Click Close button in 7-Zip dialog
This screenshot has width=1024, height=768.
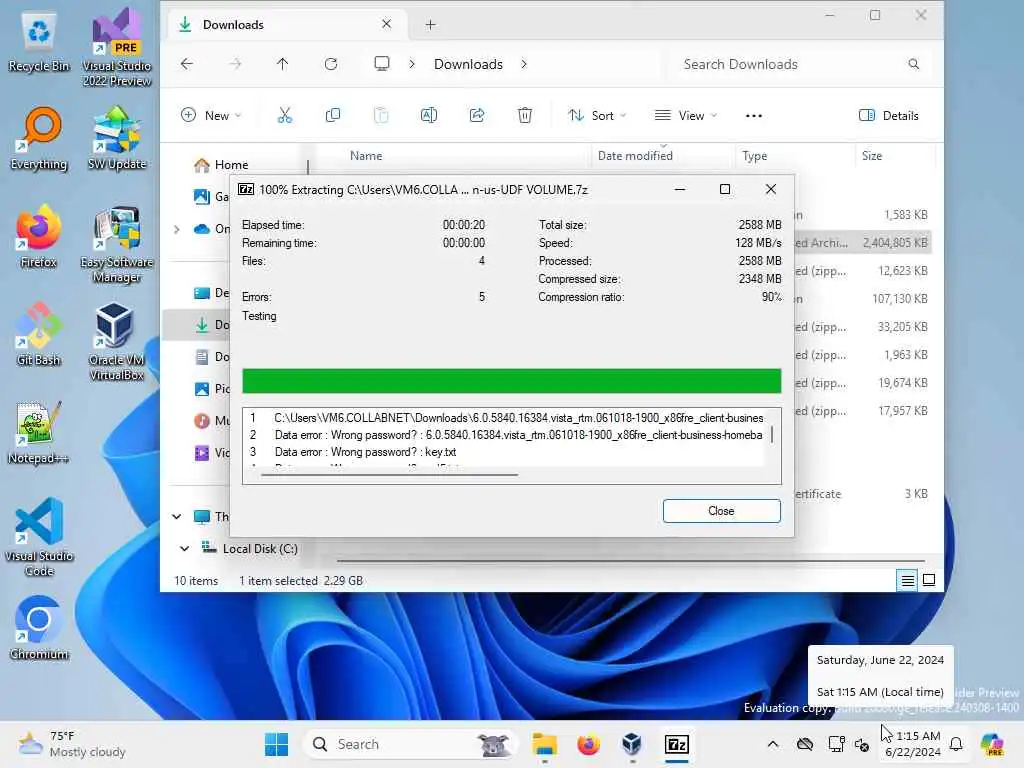pyautogui.click(x=721, y=511)
